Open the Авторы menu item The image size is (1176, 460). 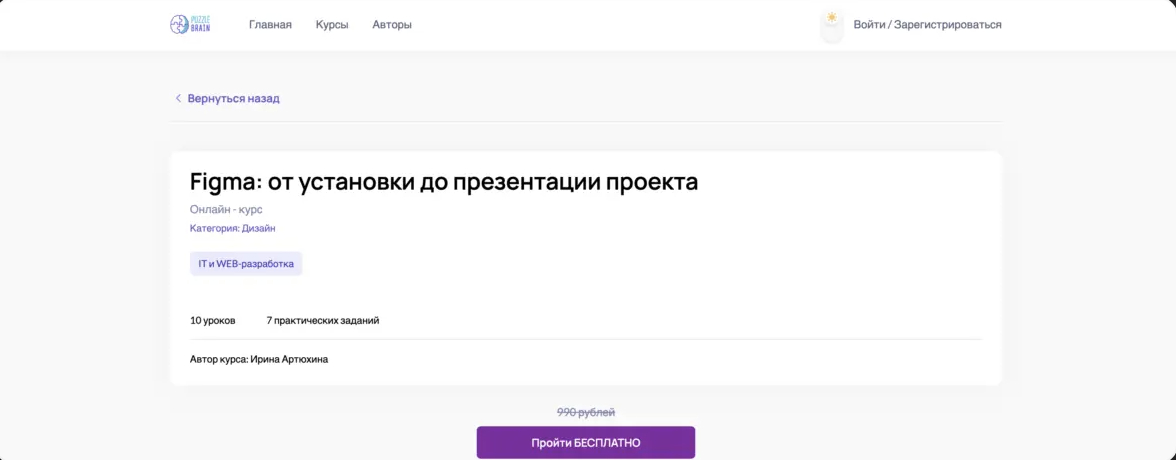point(392,25)
